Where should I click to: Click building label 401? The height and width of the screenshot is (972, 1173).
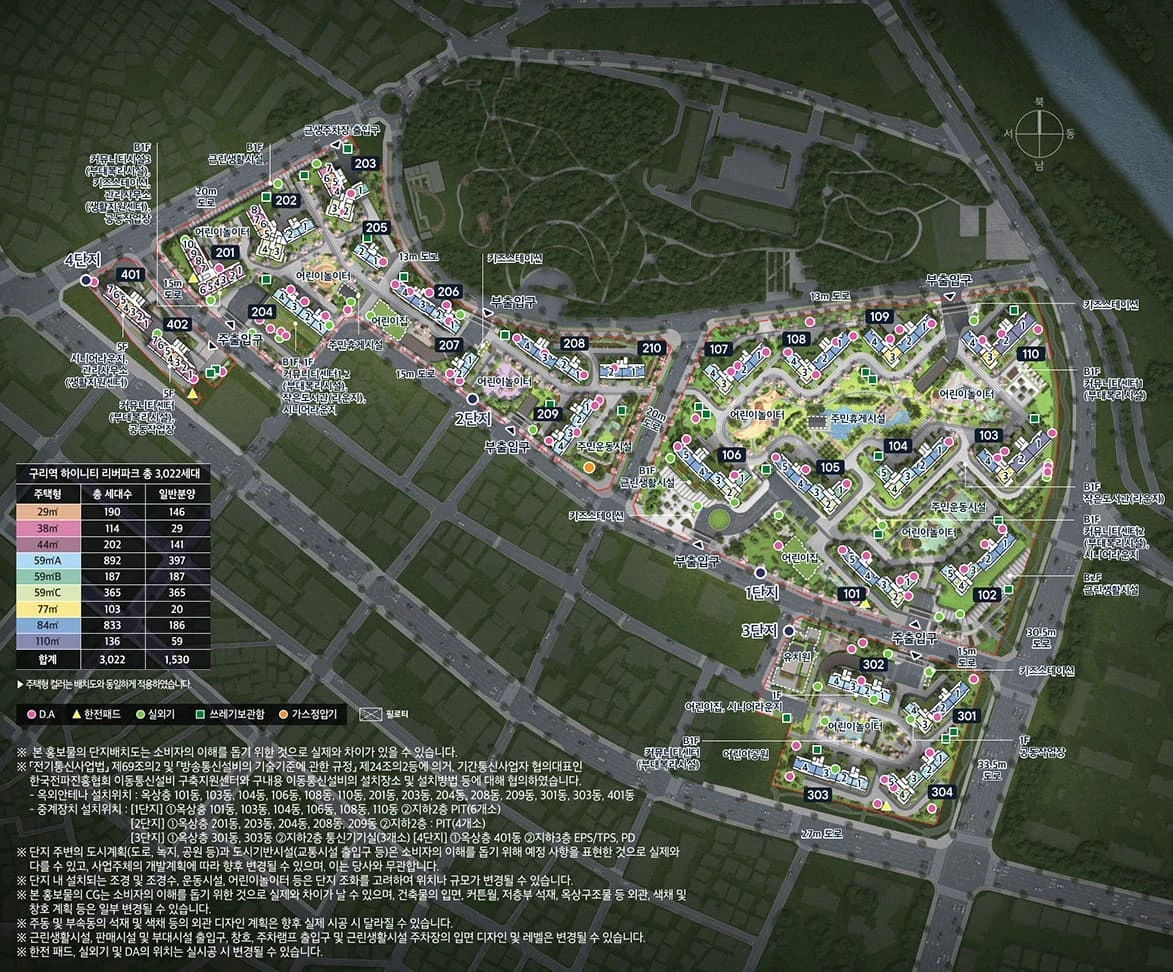pyautogui.click(x=131, y=275)
